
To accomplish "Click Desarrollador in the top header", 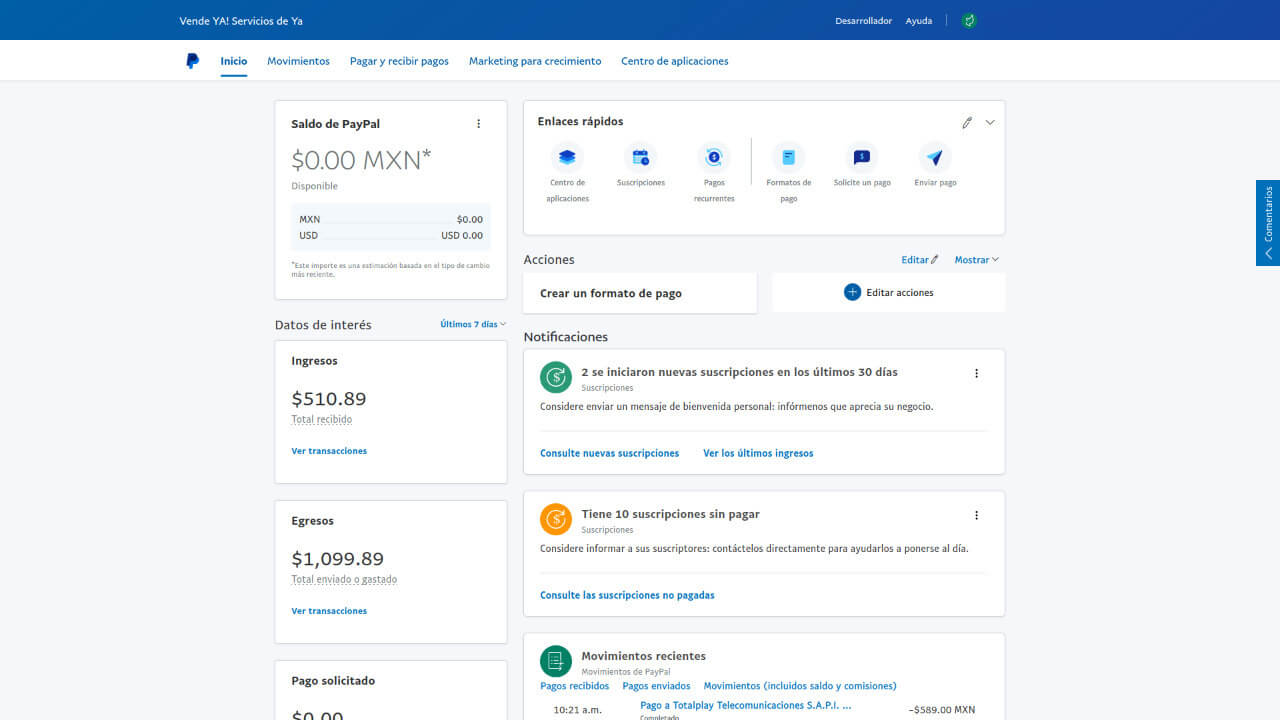I will tap(864, 21).
